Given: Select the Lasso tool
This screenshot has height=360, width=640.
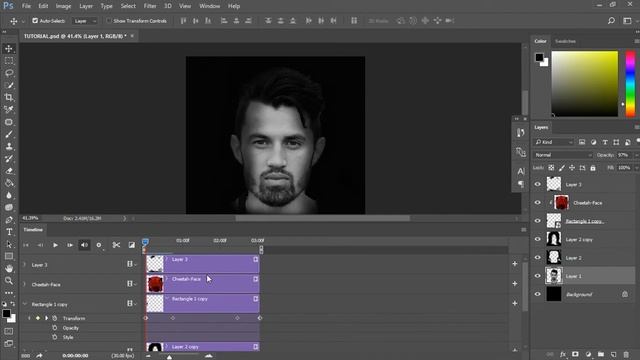Looking at the screenshot, I should click(x=9, y=73).
